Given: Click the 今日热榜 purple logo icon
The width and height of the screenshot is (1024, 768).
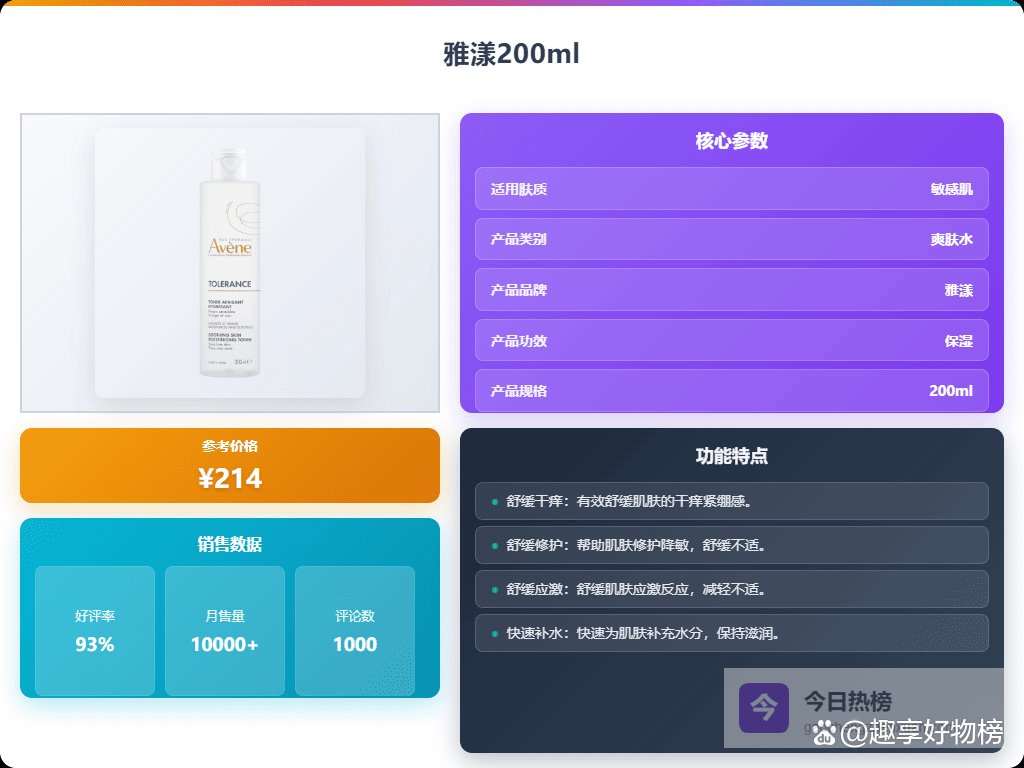Looking at the screenshot, I should coord(764,707).
